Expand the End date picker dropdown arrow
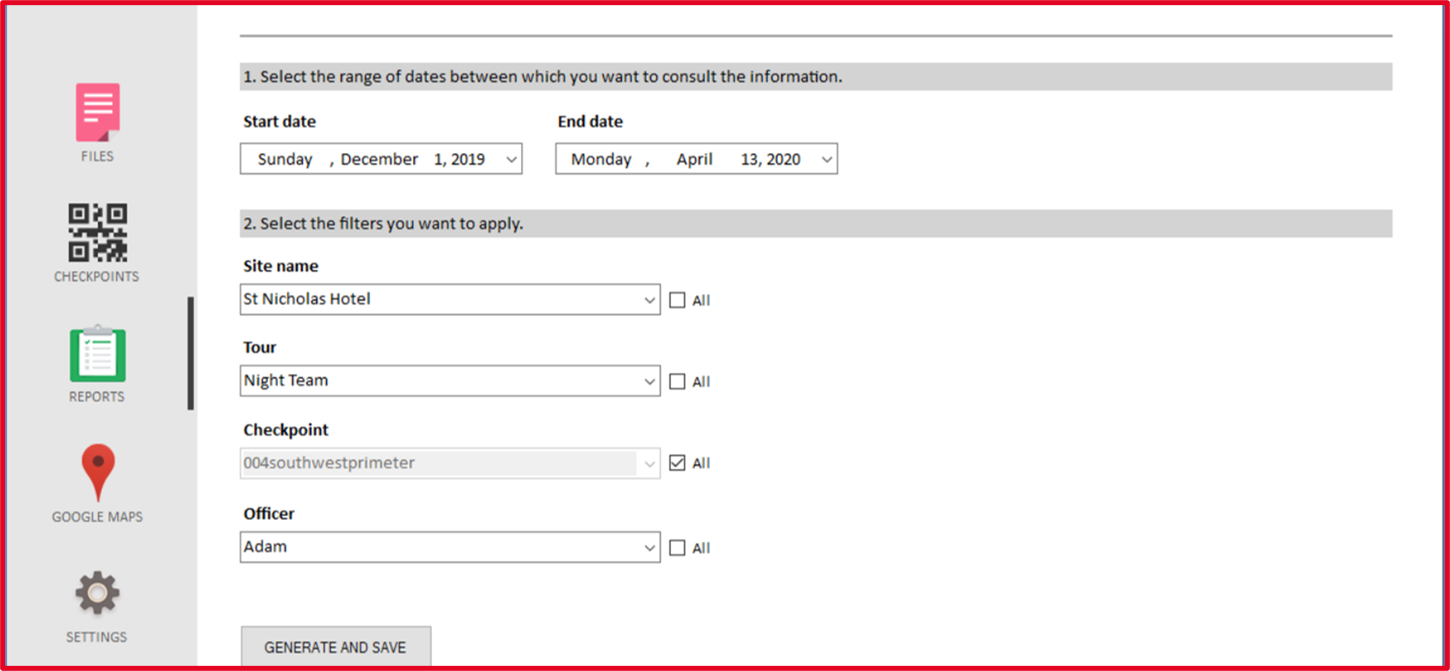The image size is (1450, 671). [826, 159]
